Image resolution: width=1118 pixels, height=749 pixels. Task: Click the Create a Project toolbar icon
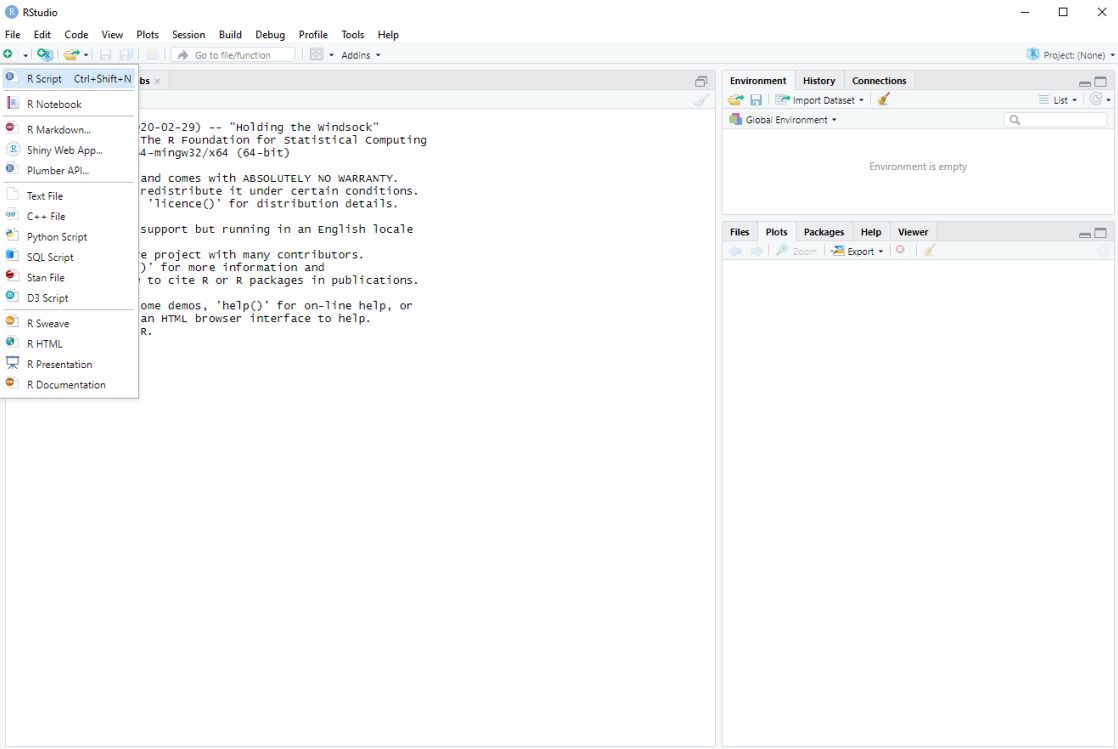[45, 55]
